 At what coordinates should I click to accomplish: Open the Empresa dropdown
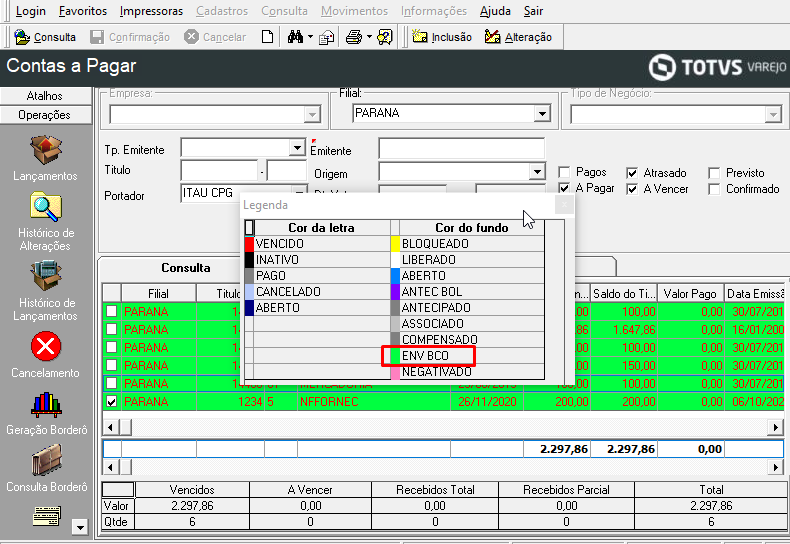312,114
